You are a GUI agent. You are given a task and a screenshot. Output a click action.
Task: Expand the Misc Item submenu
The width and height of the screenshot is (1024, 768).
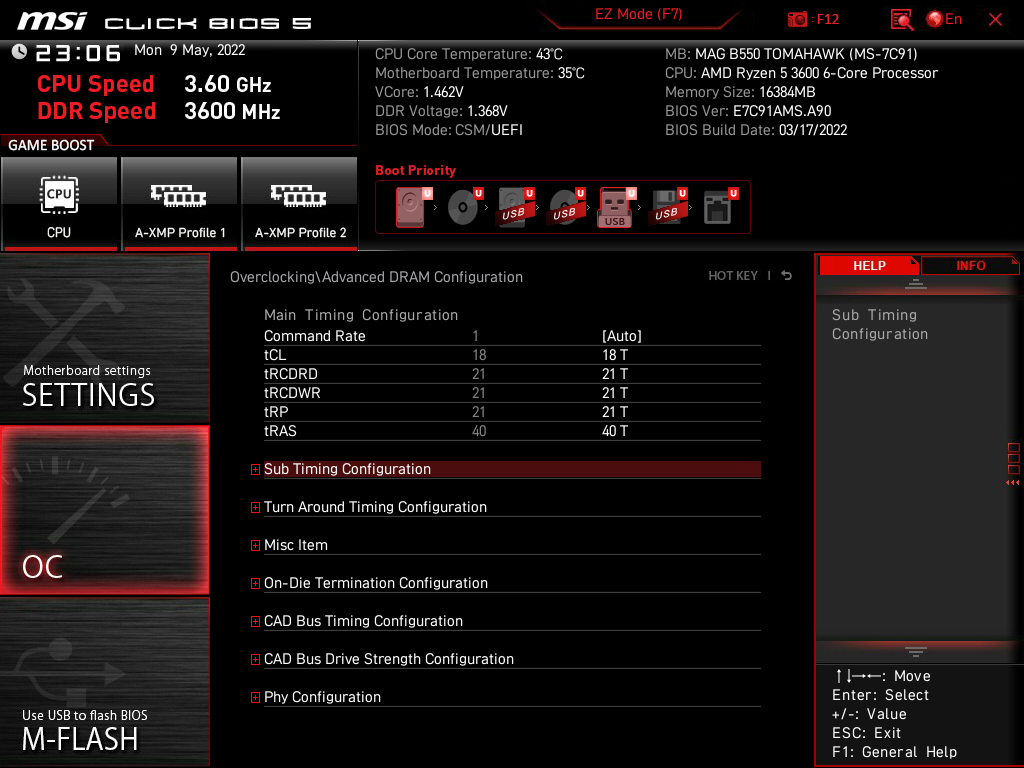point(512,545)
